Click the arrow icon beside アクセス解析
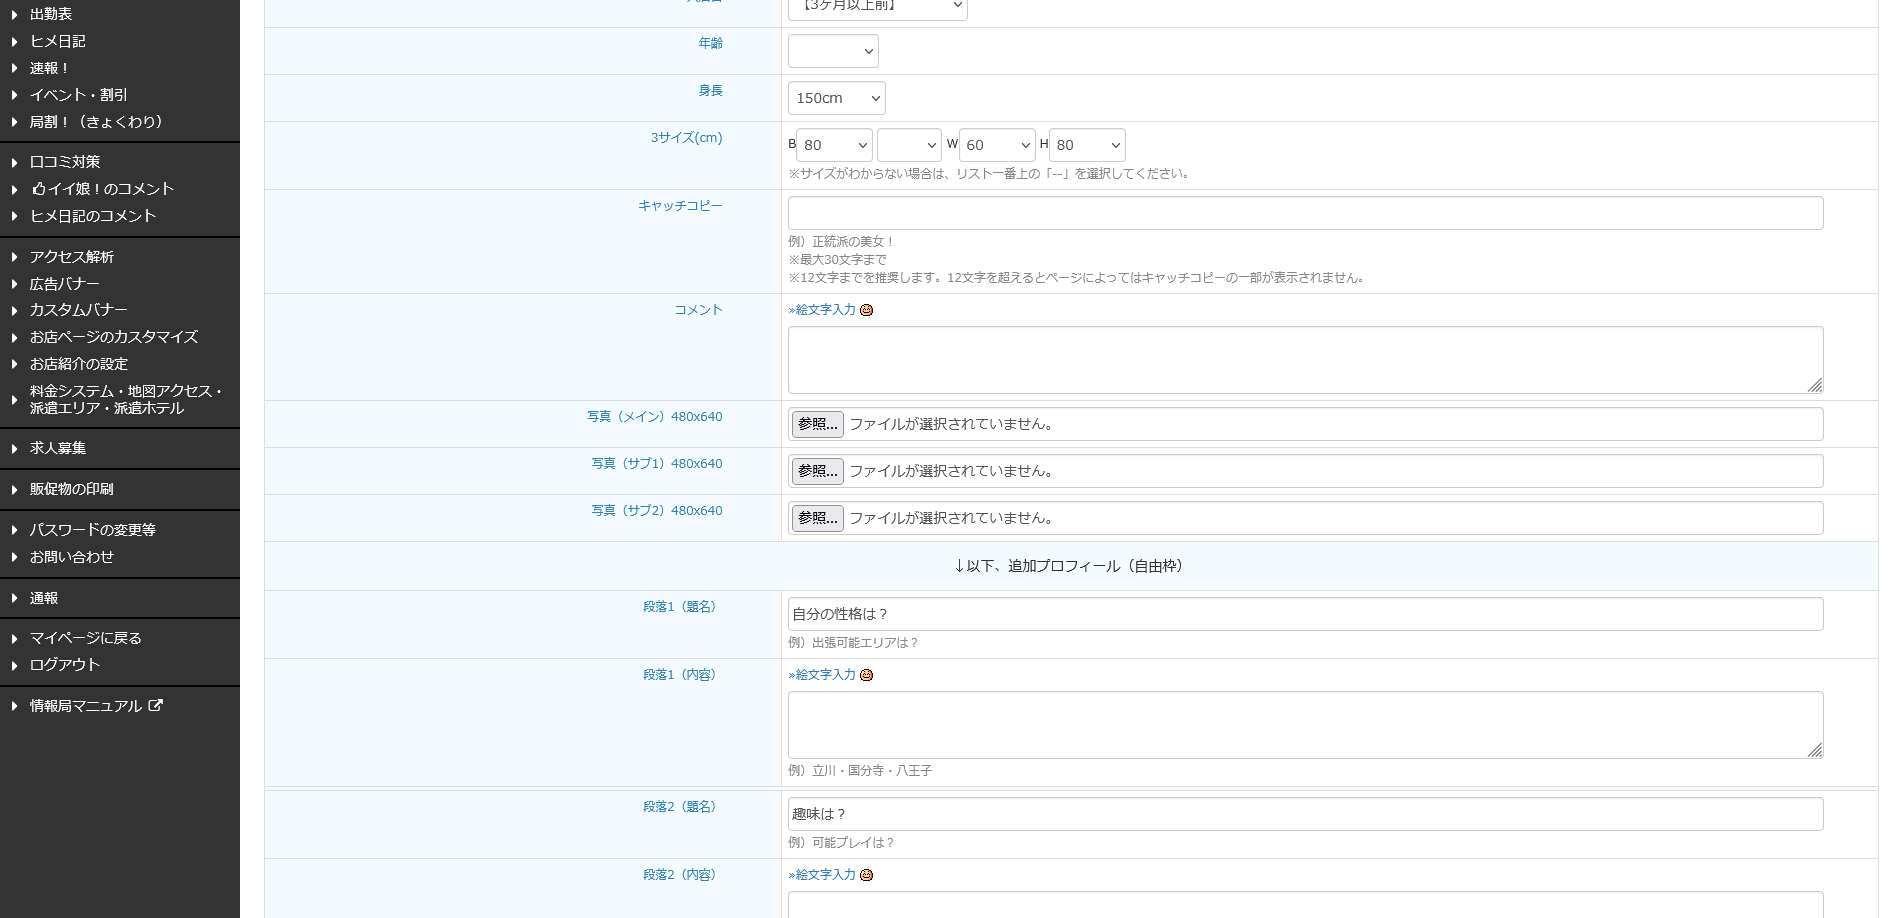Viewport: 1903px width, 918px height. [14, 257]
